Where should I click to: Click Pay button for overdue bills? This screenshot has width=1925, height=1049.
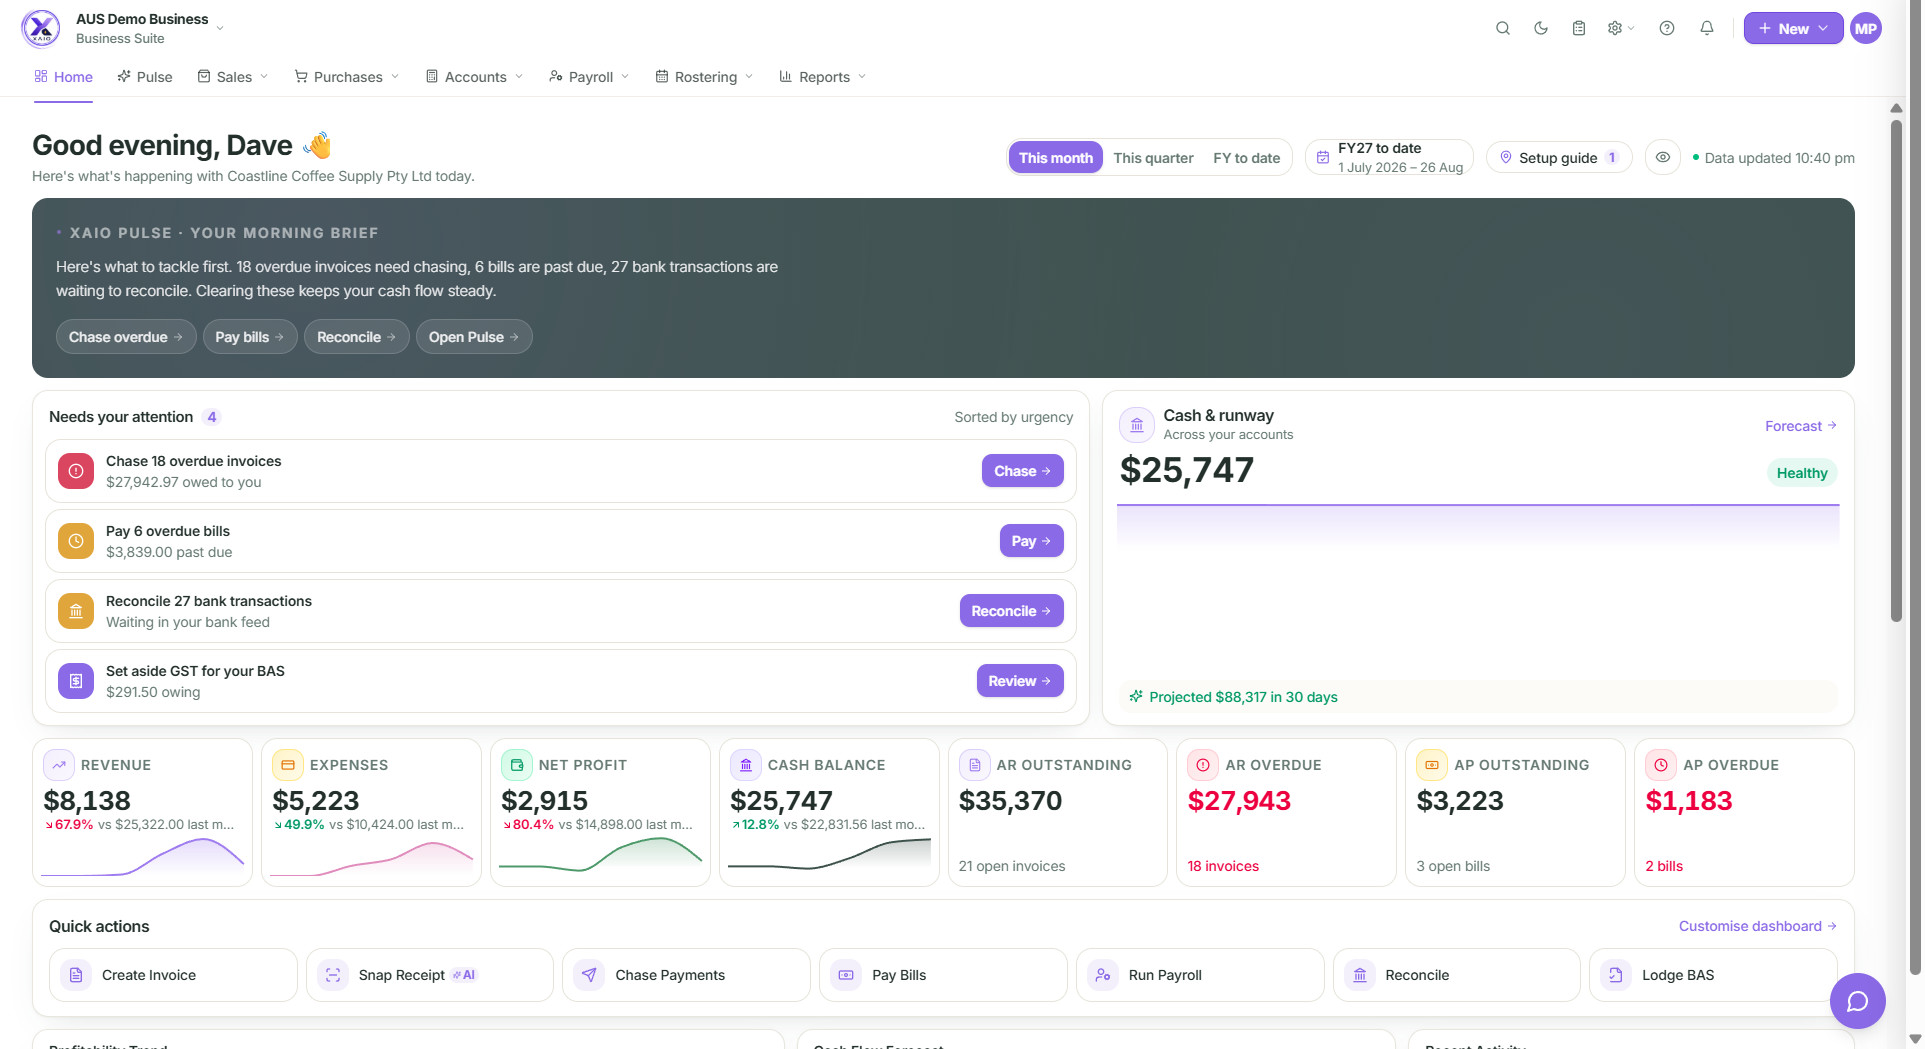(1031, 541)
